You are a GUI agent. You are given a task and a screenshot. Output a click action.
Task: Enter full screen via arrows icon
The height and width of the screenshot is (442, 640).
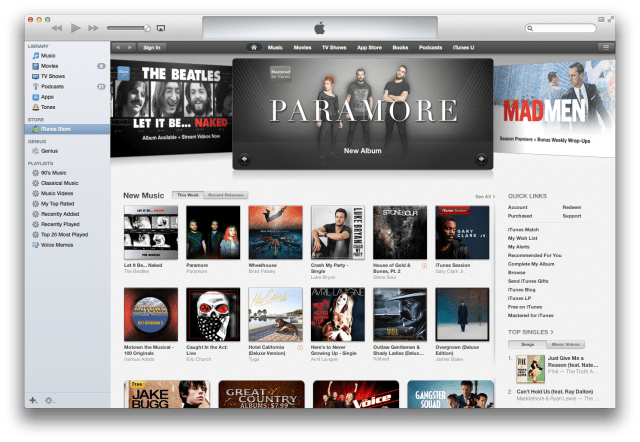(x=611, y=19)
